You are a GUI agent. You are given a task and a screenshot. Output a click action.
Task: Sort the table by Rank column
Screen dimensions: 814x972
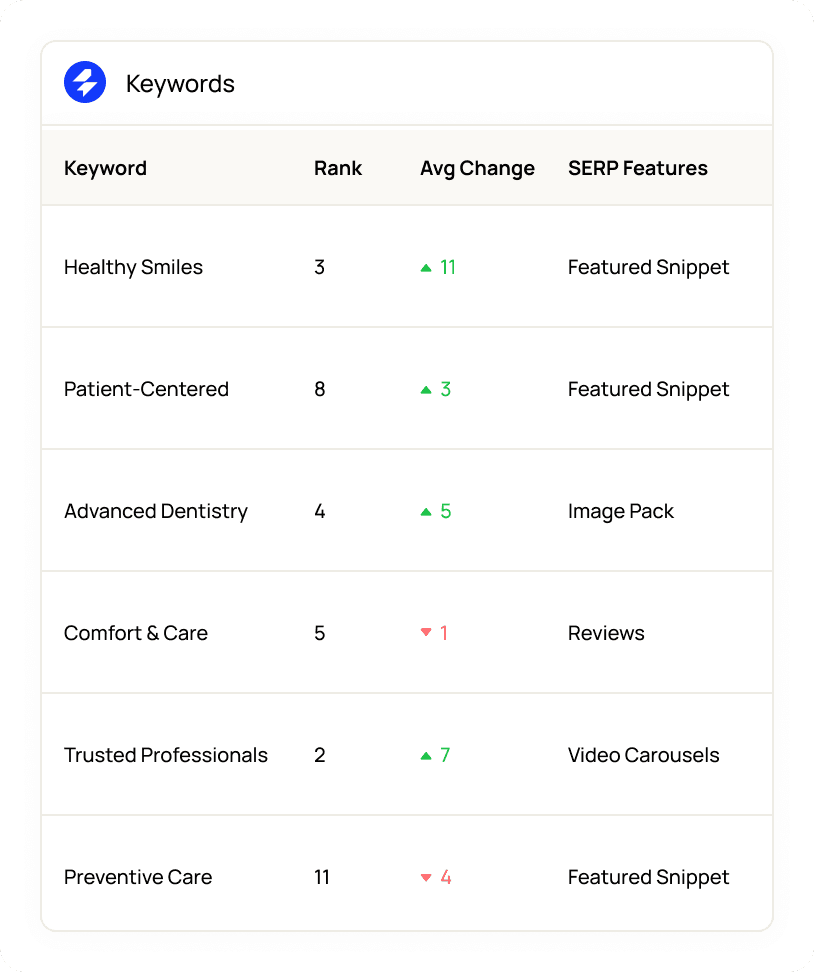tap(337, 168)
